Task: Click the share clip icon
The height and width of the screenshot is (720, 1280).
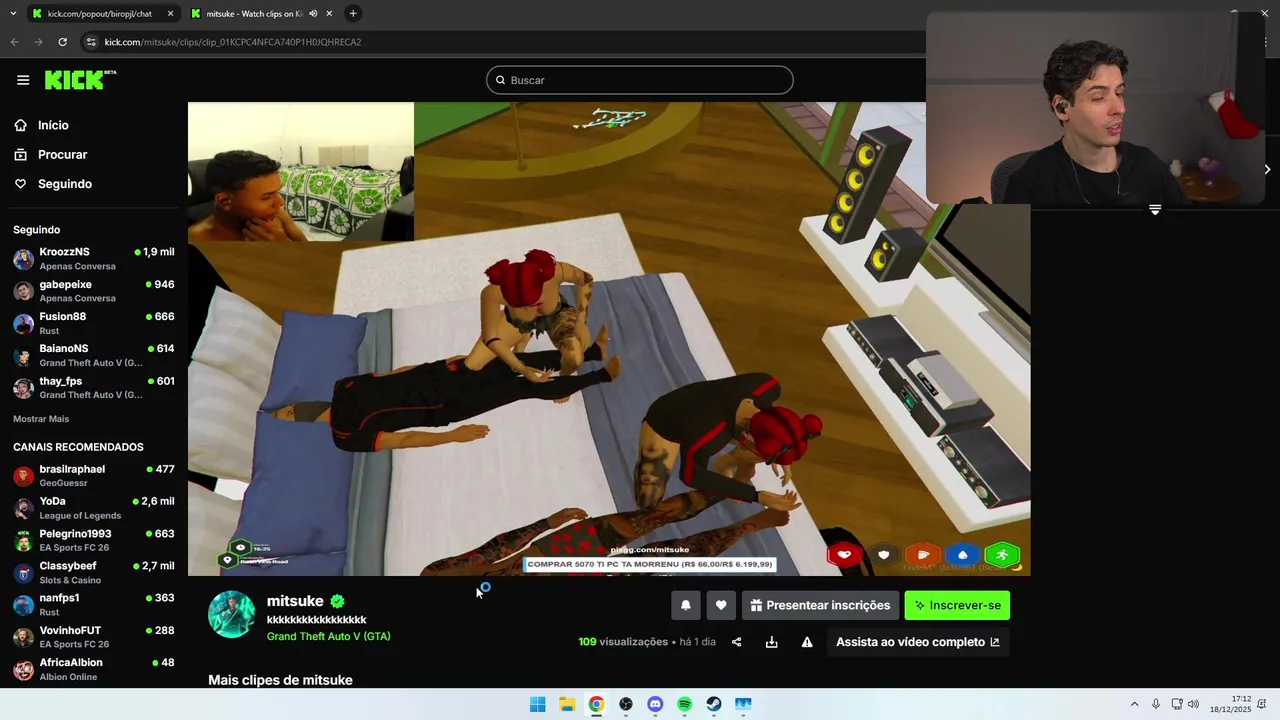Action: (737, 642)
